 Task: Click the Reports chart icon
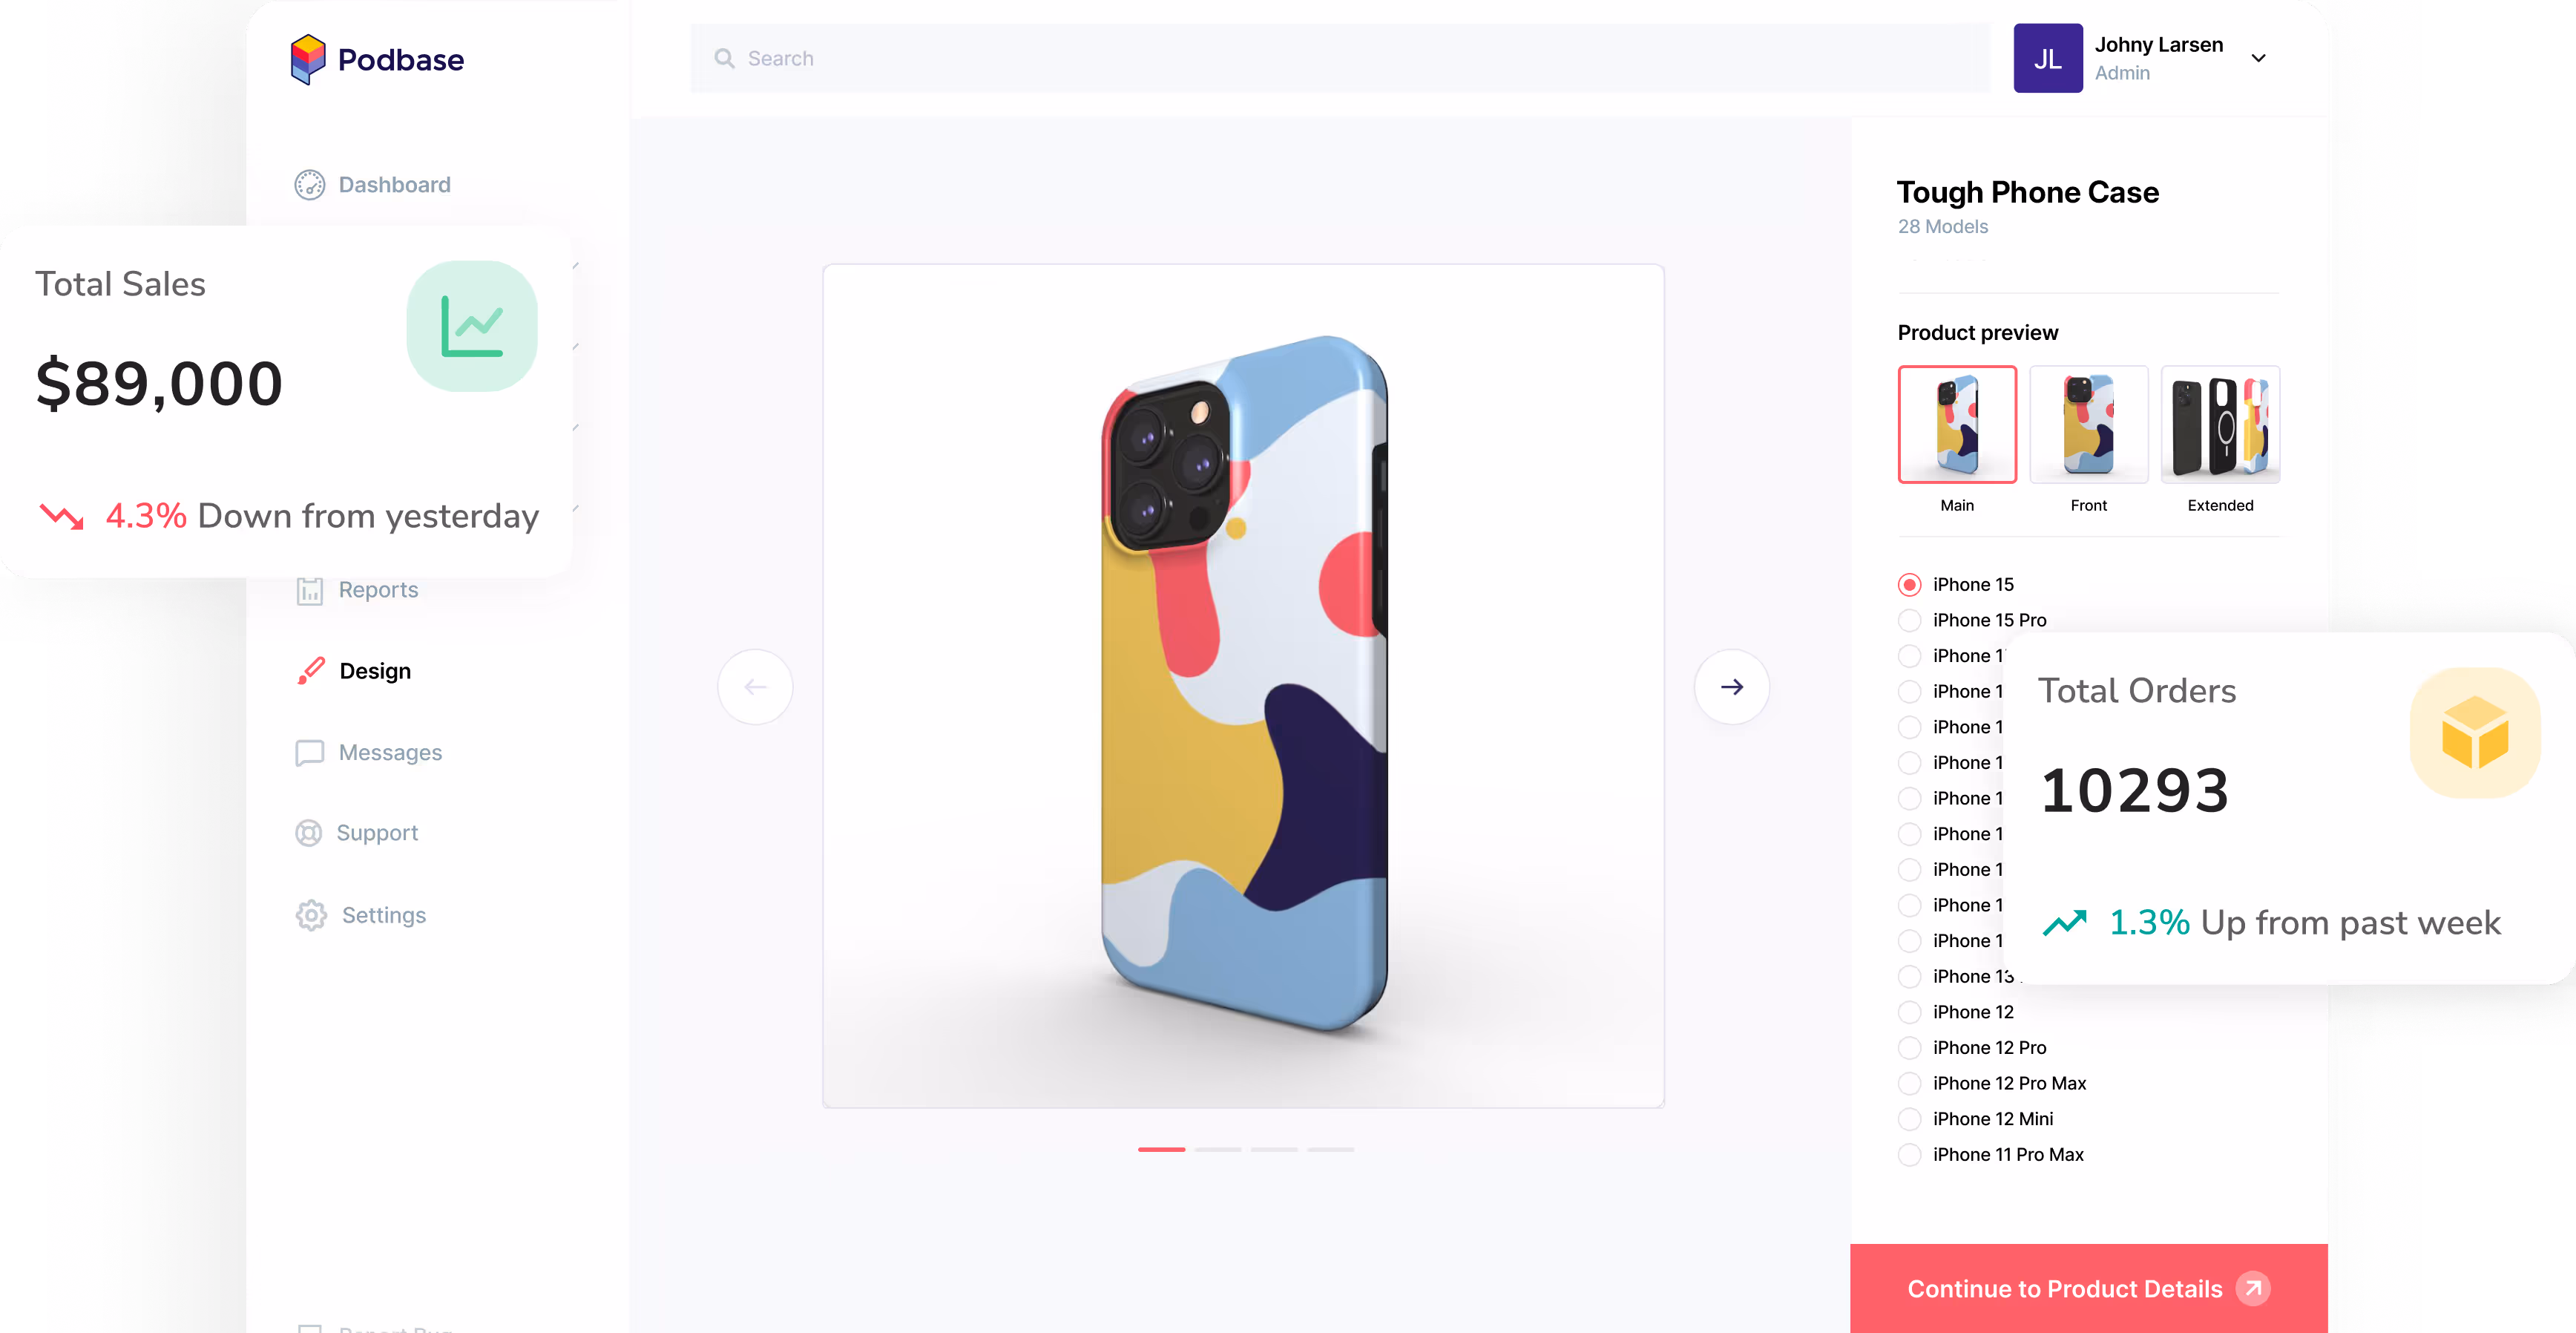tap(310, 591)
